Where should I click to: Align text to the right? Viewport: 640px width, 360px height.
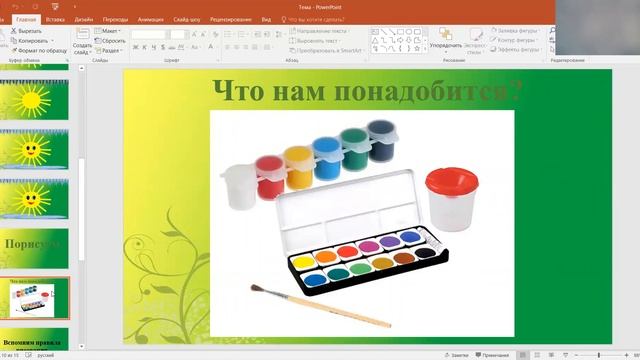click(245, 47)
